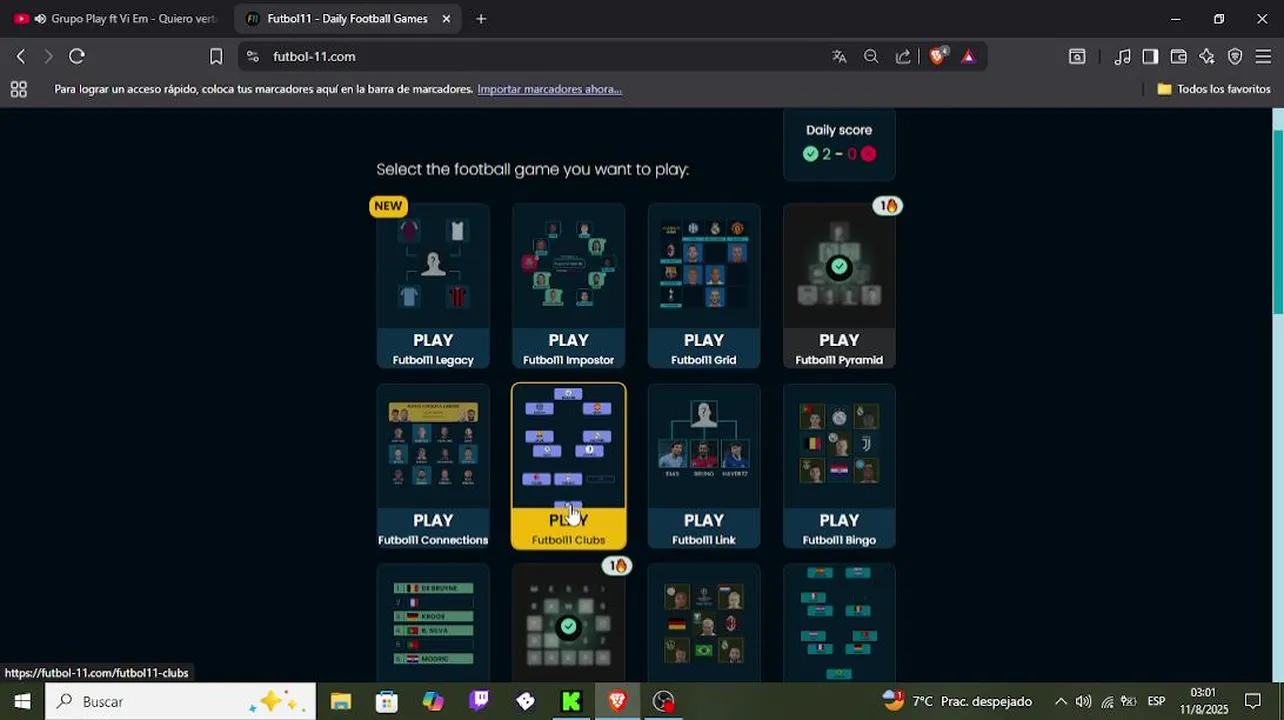Toggle the browser sidebar panel icon
This screenshot has height=720, width=1284.
coord(1150,57)
